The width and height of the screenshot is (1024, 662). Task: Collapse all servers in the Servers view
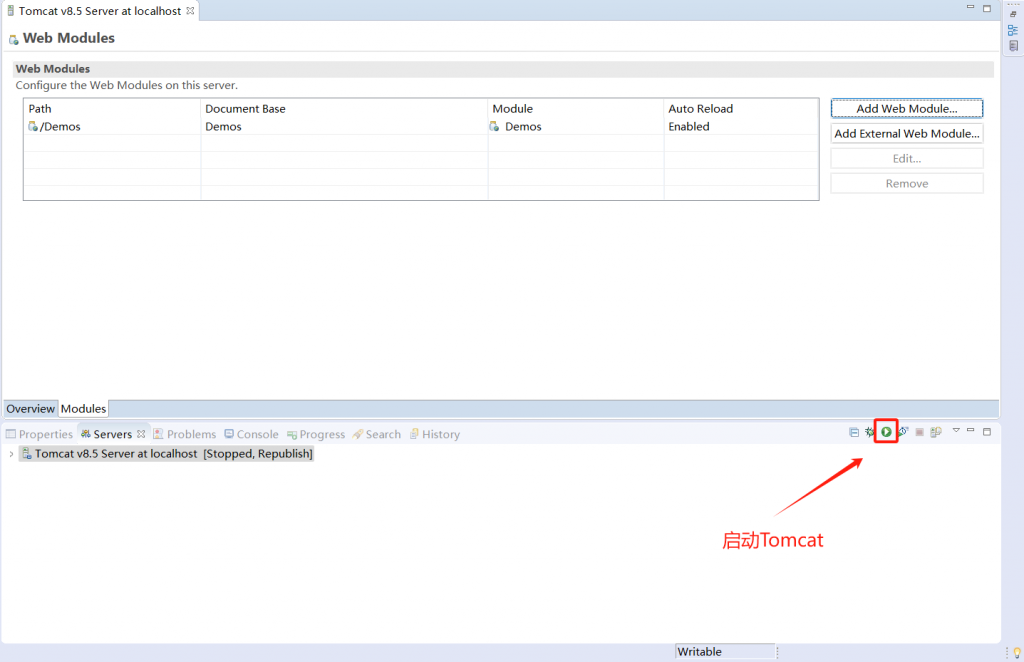[x=854, y=432]
